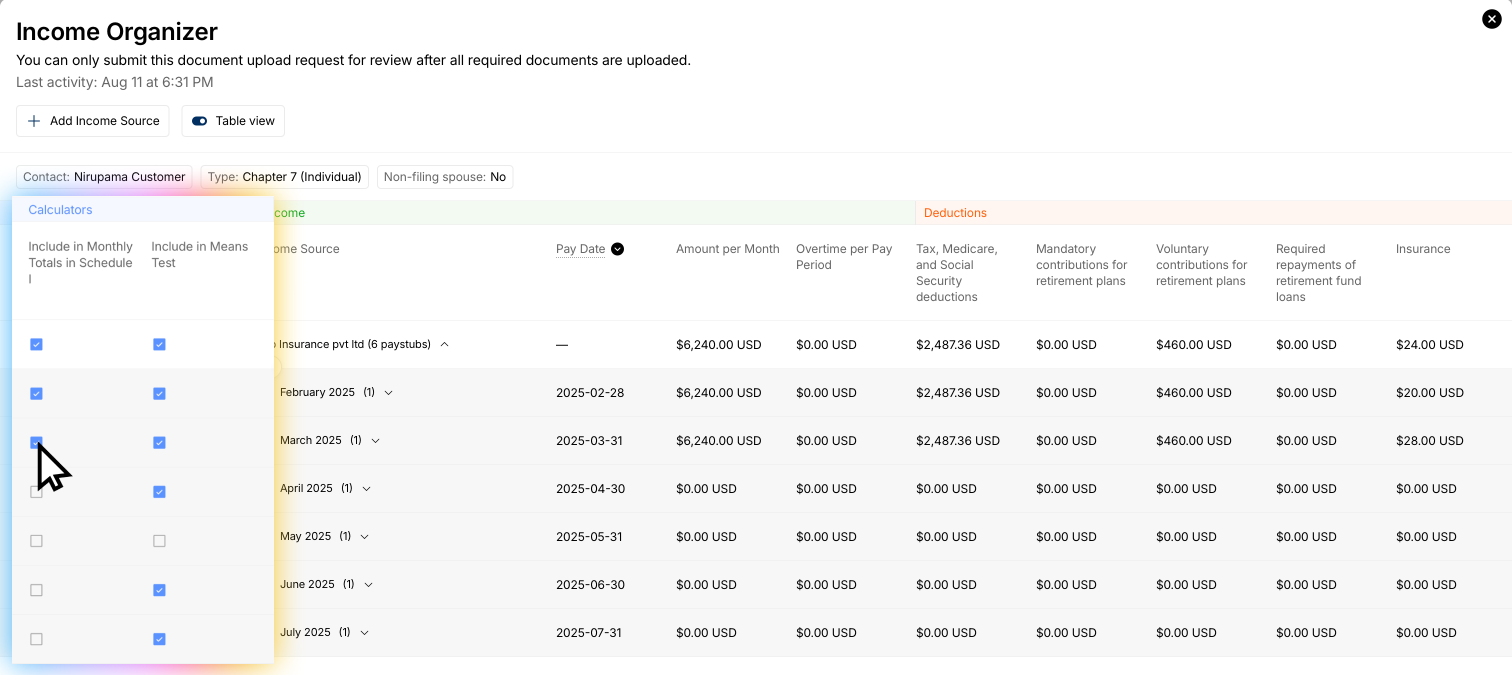Expand the April 2025 paystub row
This screenshot has width=1512, height=675.
[367, 489]
